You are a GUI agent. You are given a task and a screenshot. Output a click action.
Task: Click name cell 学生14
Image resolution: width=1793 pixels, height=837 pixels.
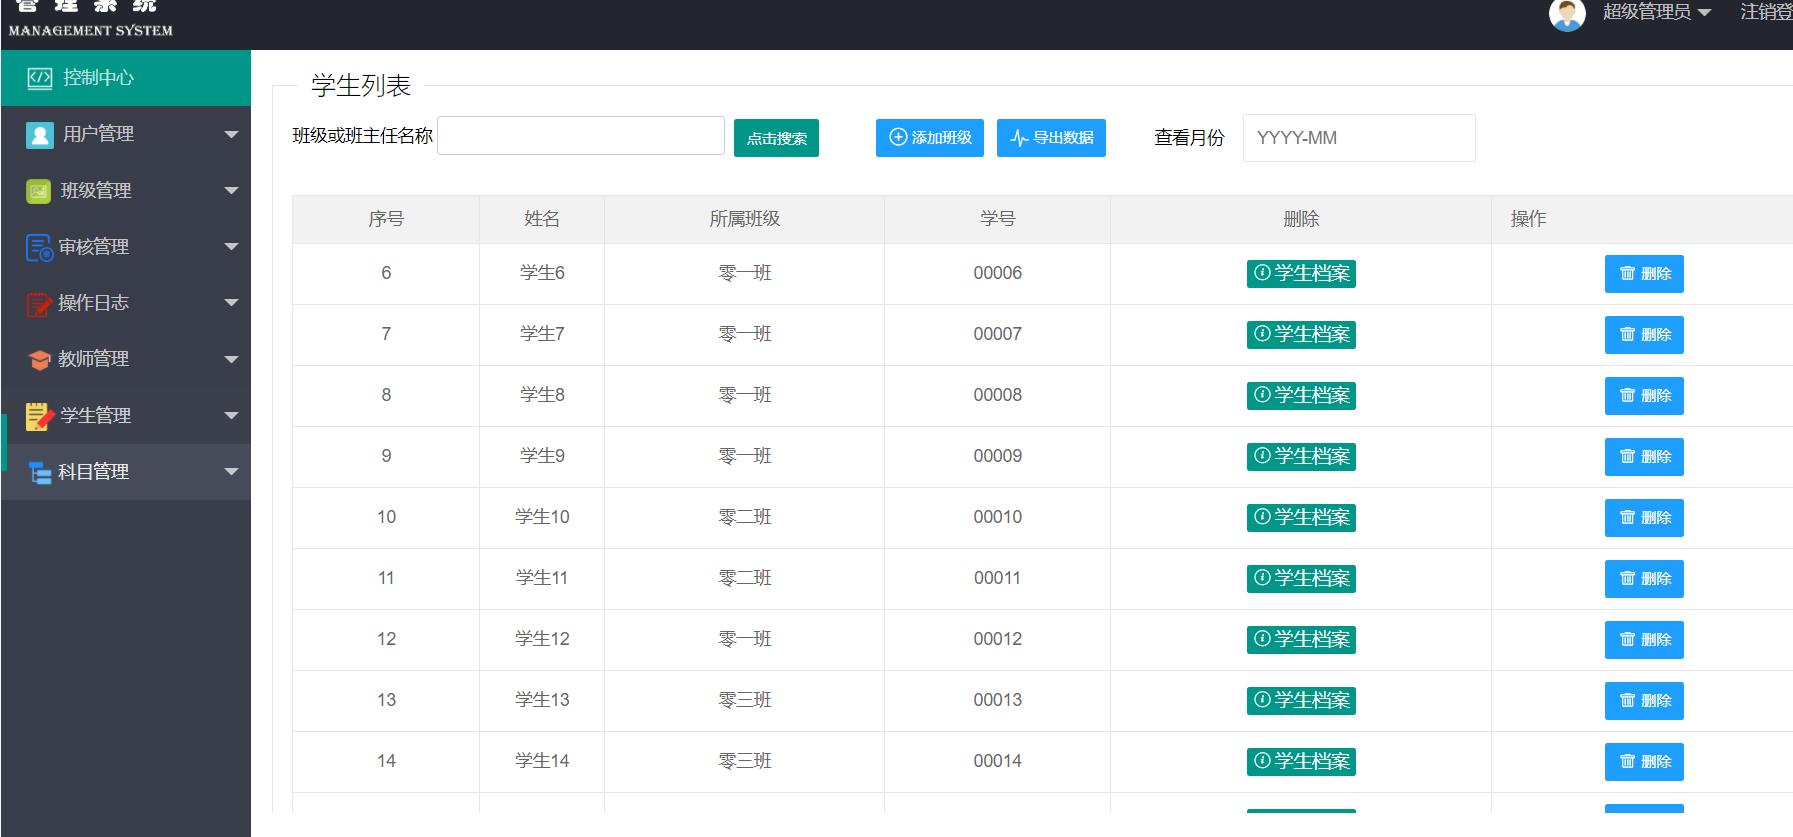pos(542,761)
